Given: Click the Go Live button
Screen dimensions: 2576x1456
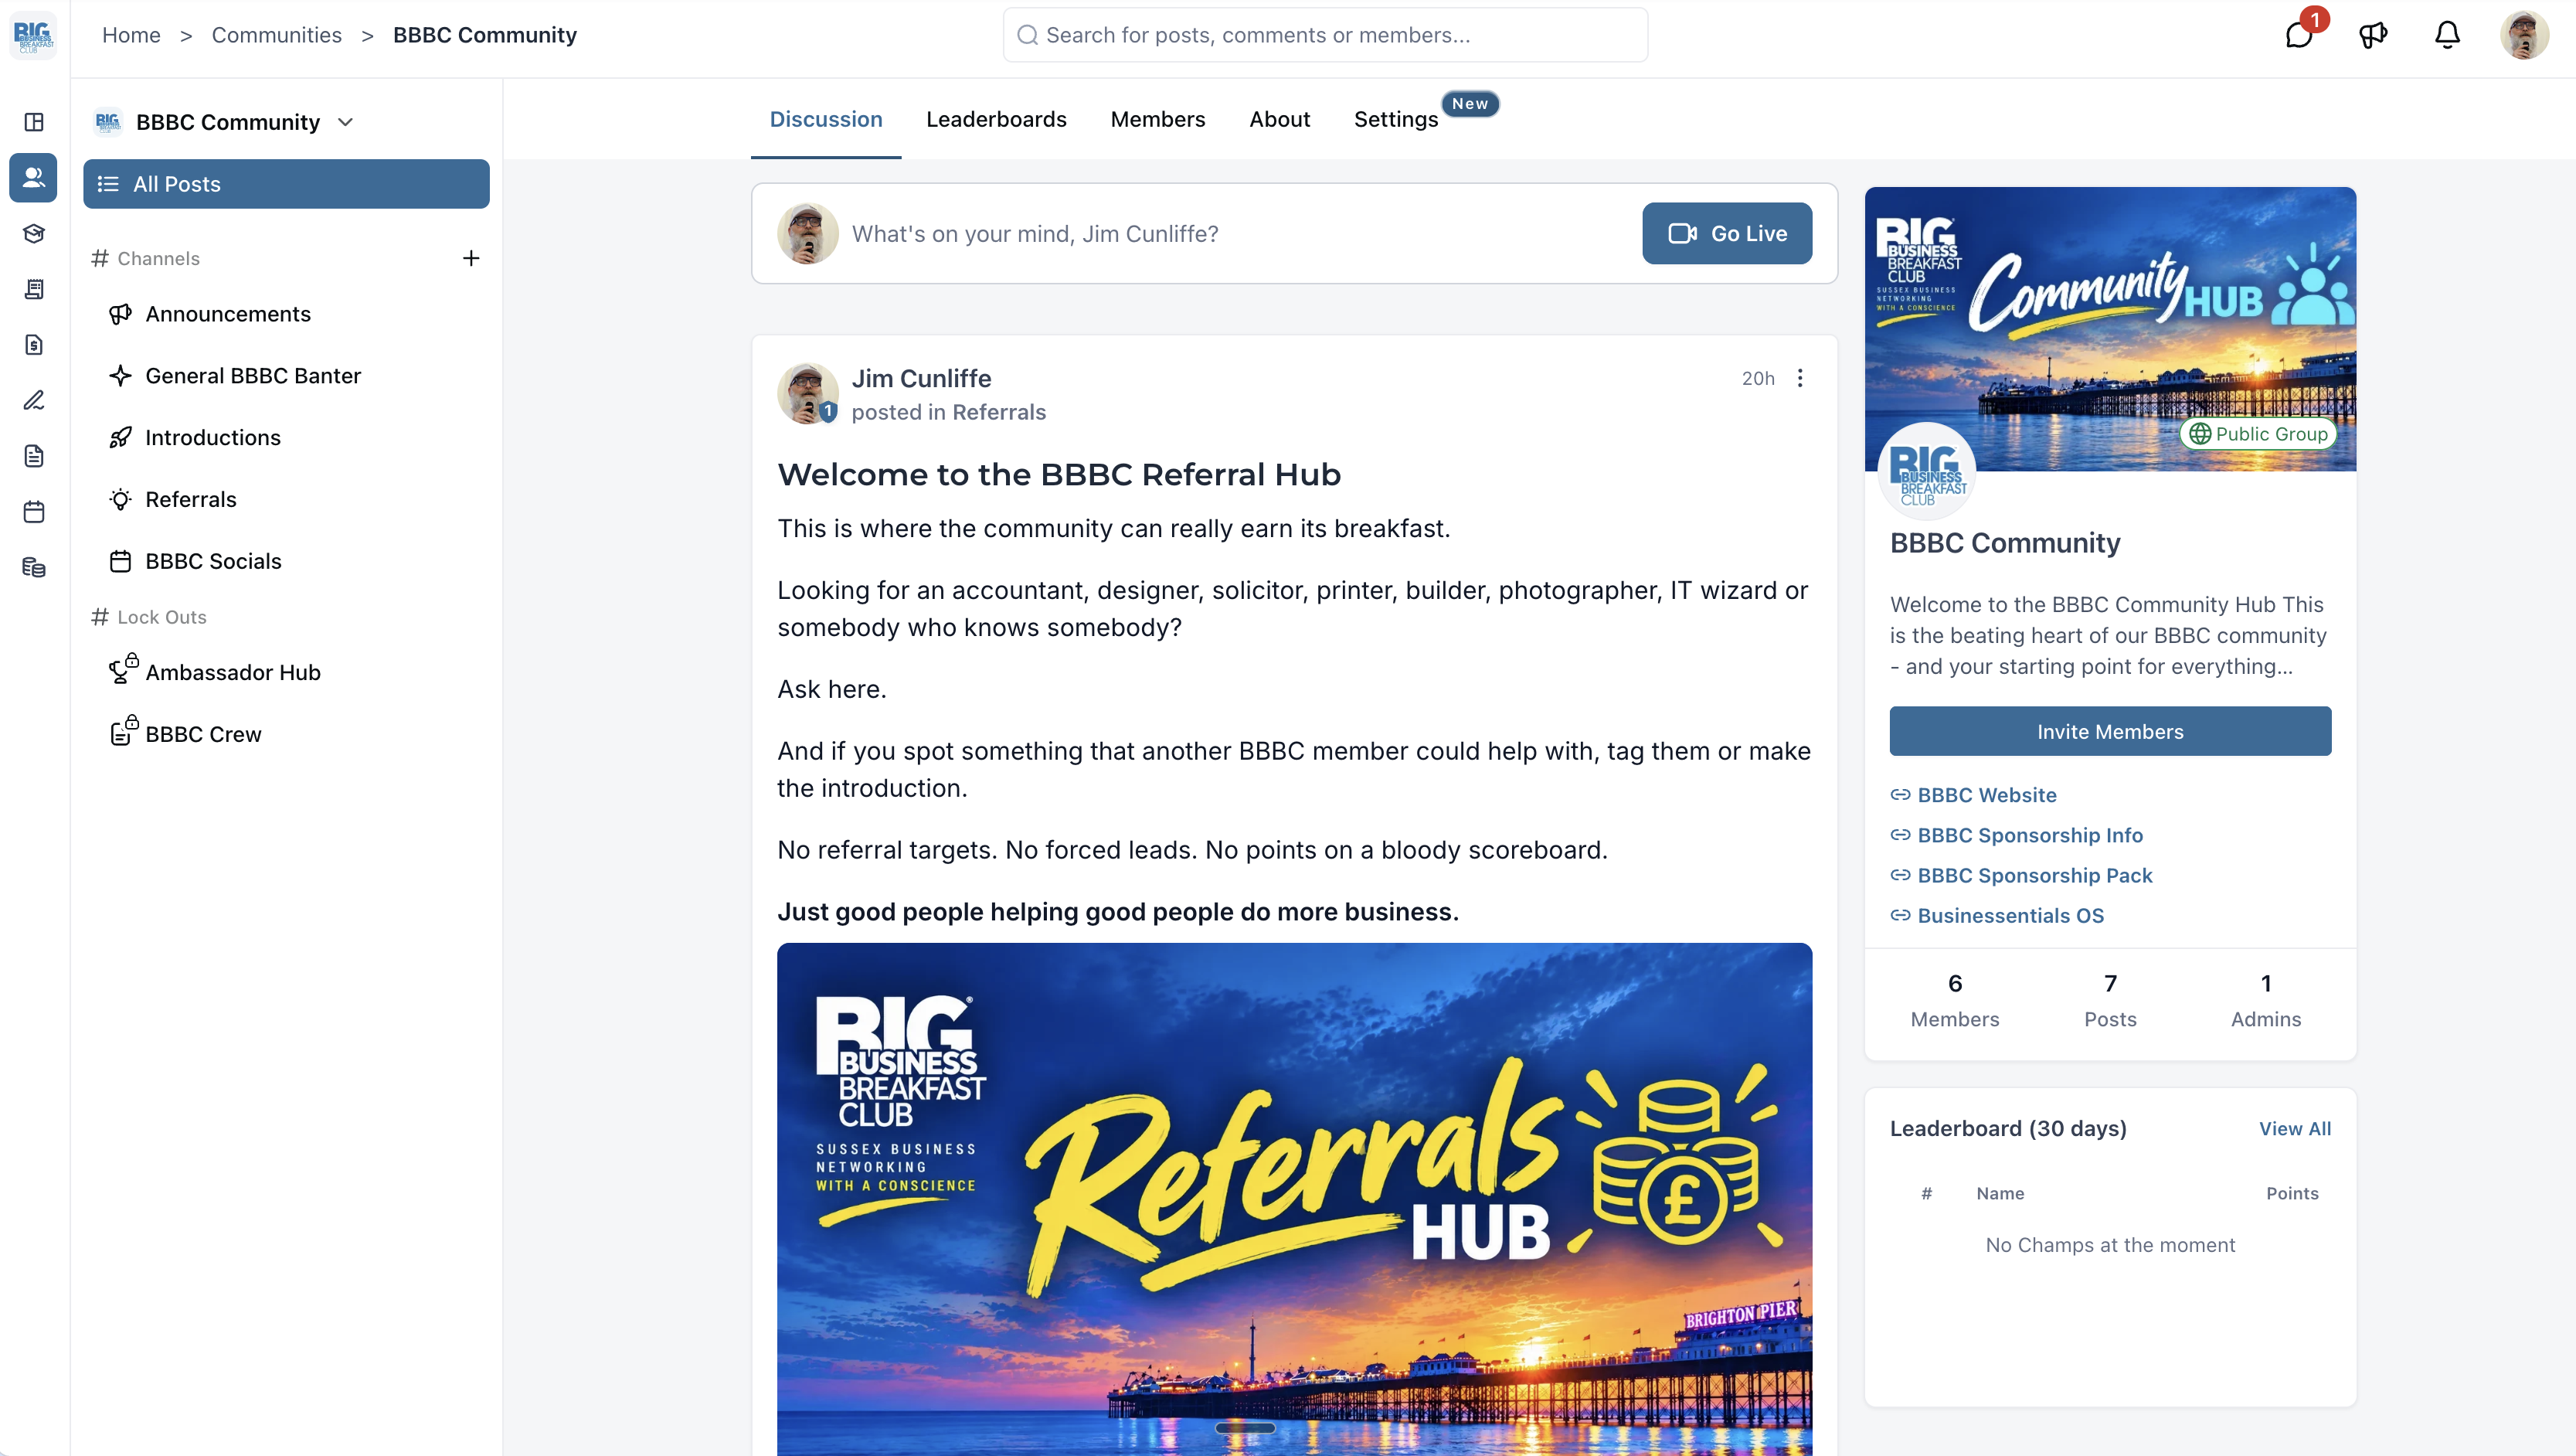Looking at the screenshot, I should [1726, 233].
